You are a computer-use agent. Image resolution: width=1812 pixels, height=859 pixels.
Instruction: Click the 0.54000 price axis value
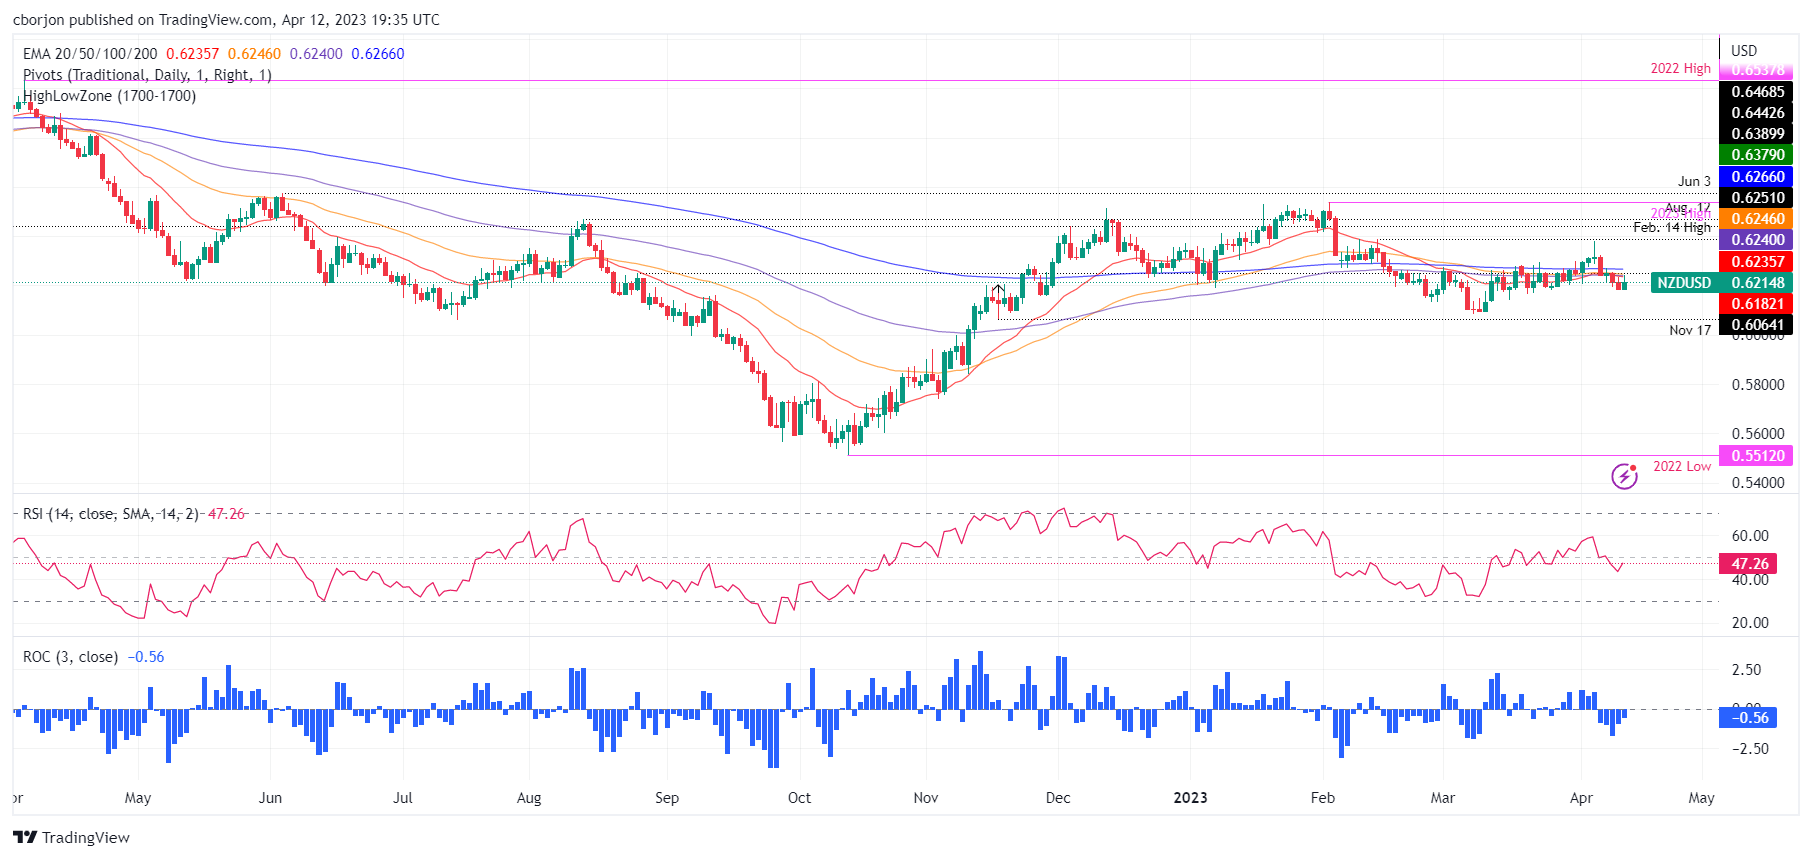1758,483
